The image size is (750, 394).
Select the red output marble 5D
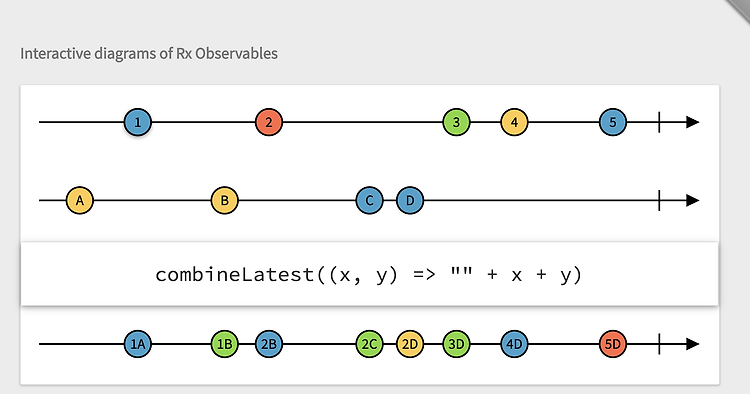pos(613,344)
